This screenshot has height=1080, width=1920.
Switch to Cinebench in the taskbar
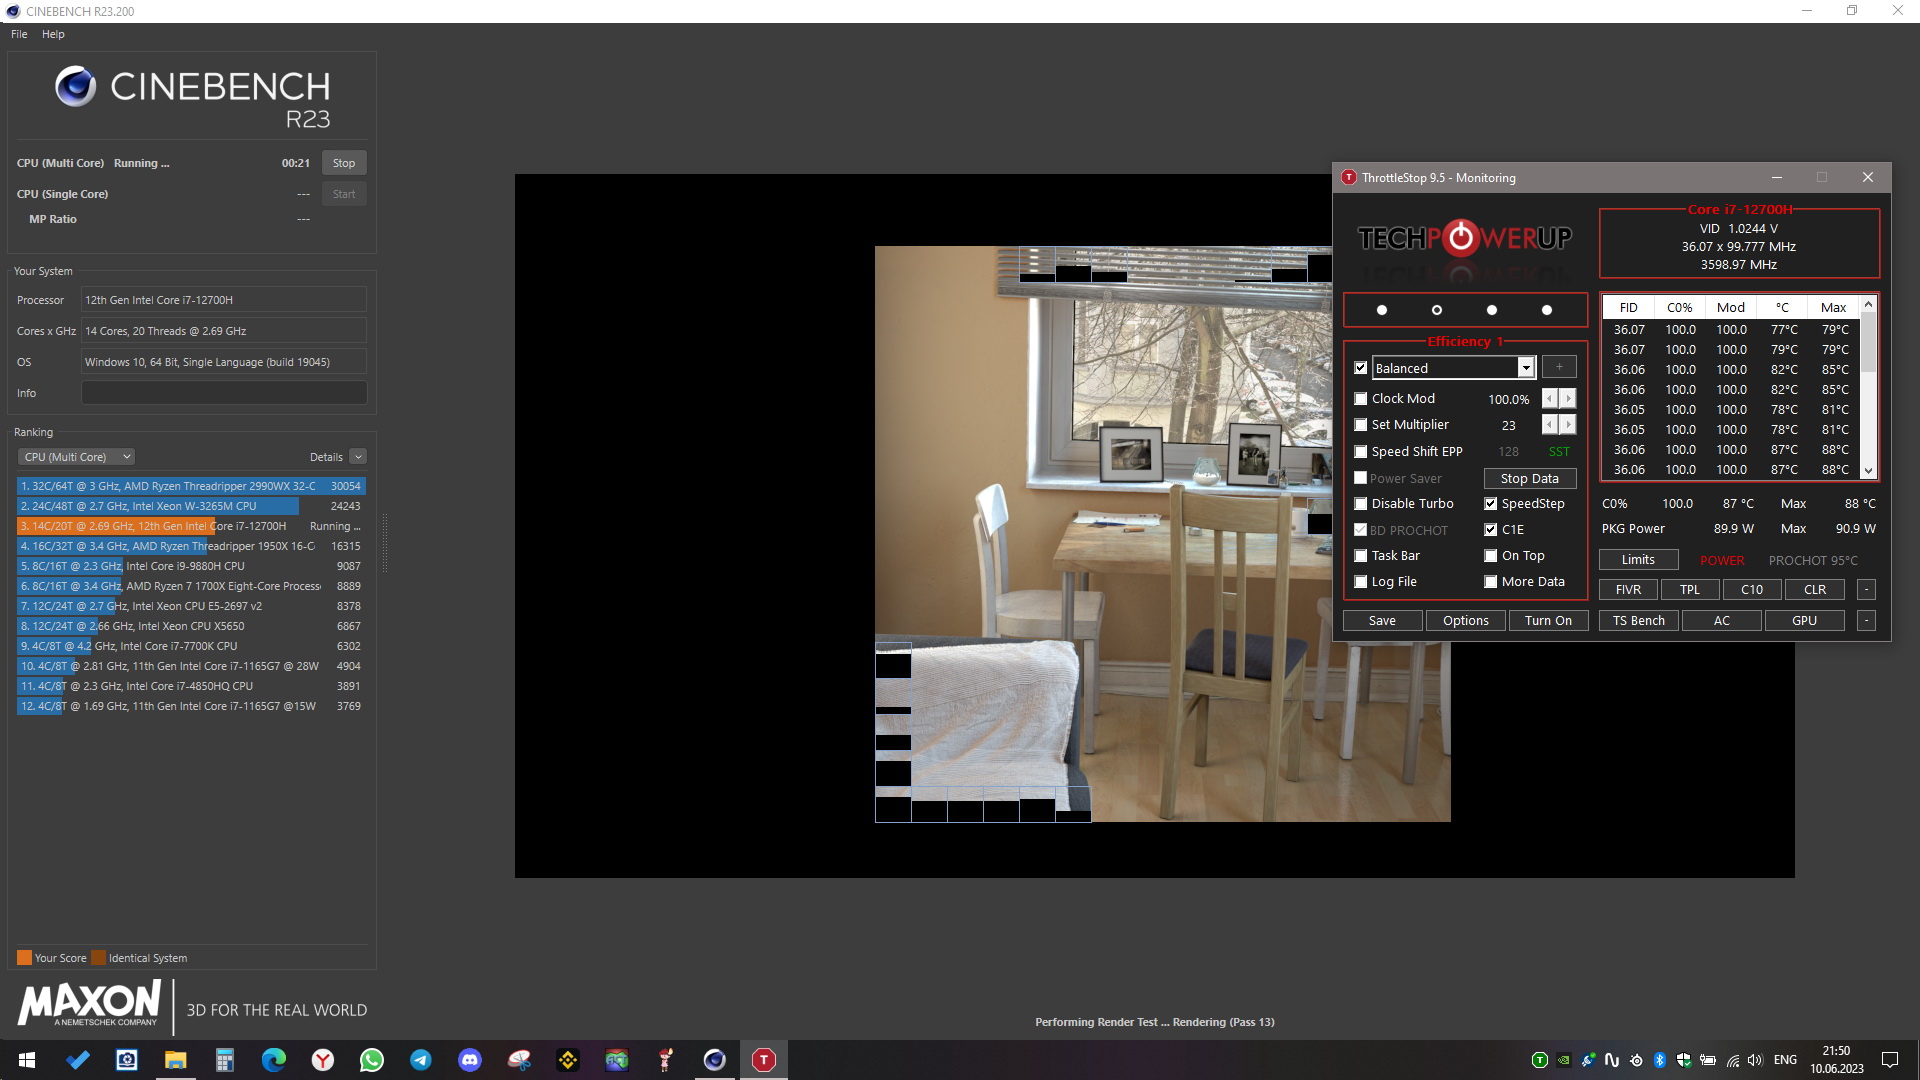[x=714, y=1060]
